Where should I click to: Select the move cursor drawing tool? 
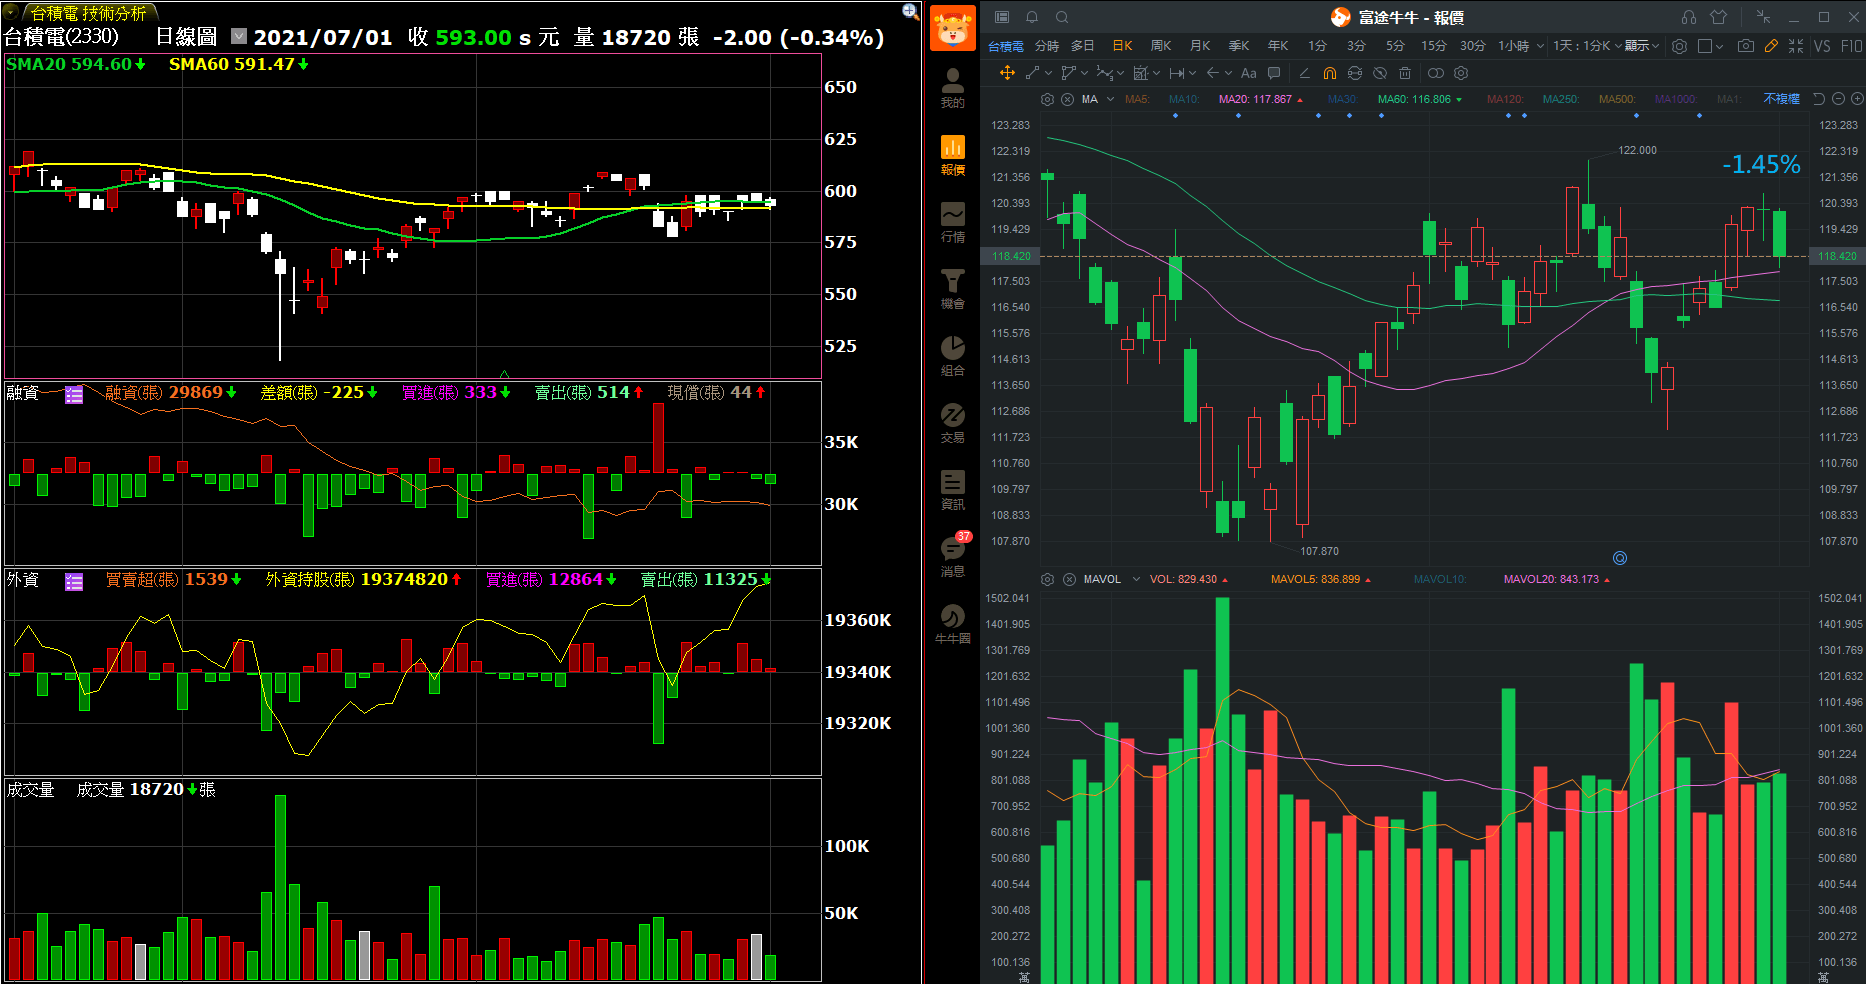[1007, 73]
